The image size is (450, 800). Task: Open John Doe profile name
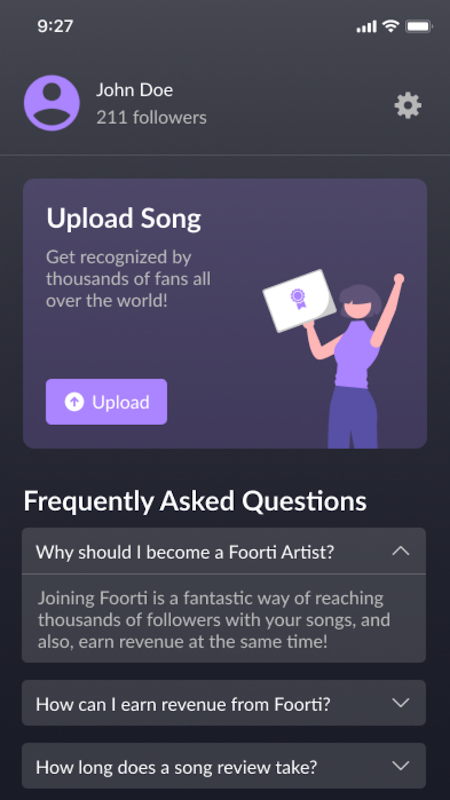click(135, 90)
